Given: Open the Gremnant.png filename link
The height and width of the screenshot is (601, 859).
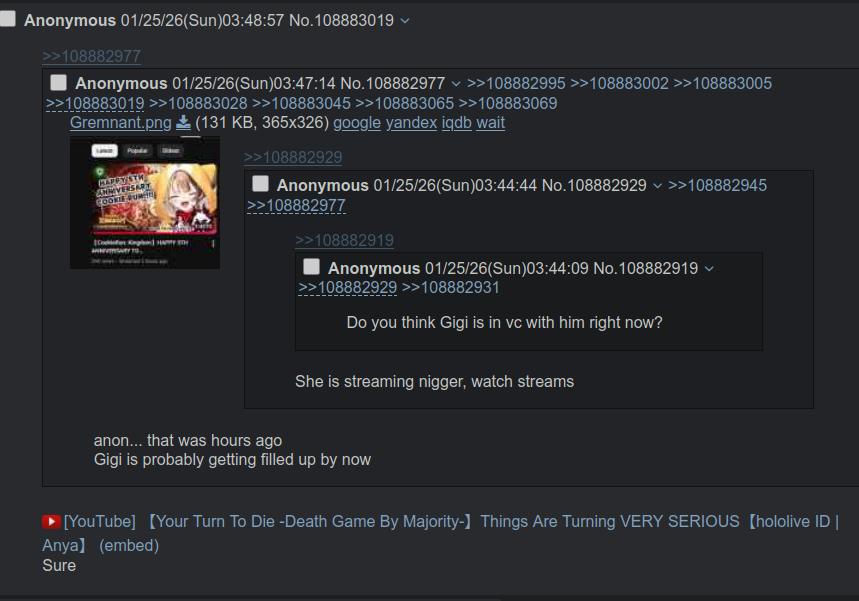Looking at the screenshot, I should coord(121,123).
